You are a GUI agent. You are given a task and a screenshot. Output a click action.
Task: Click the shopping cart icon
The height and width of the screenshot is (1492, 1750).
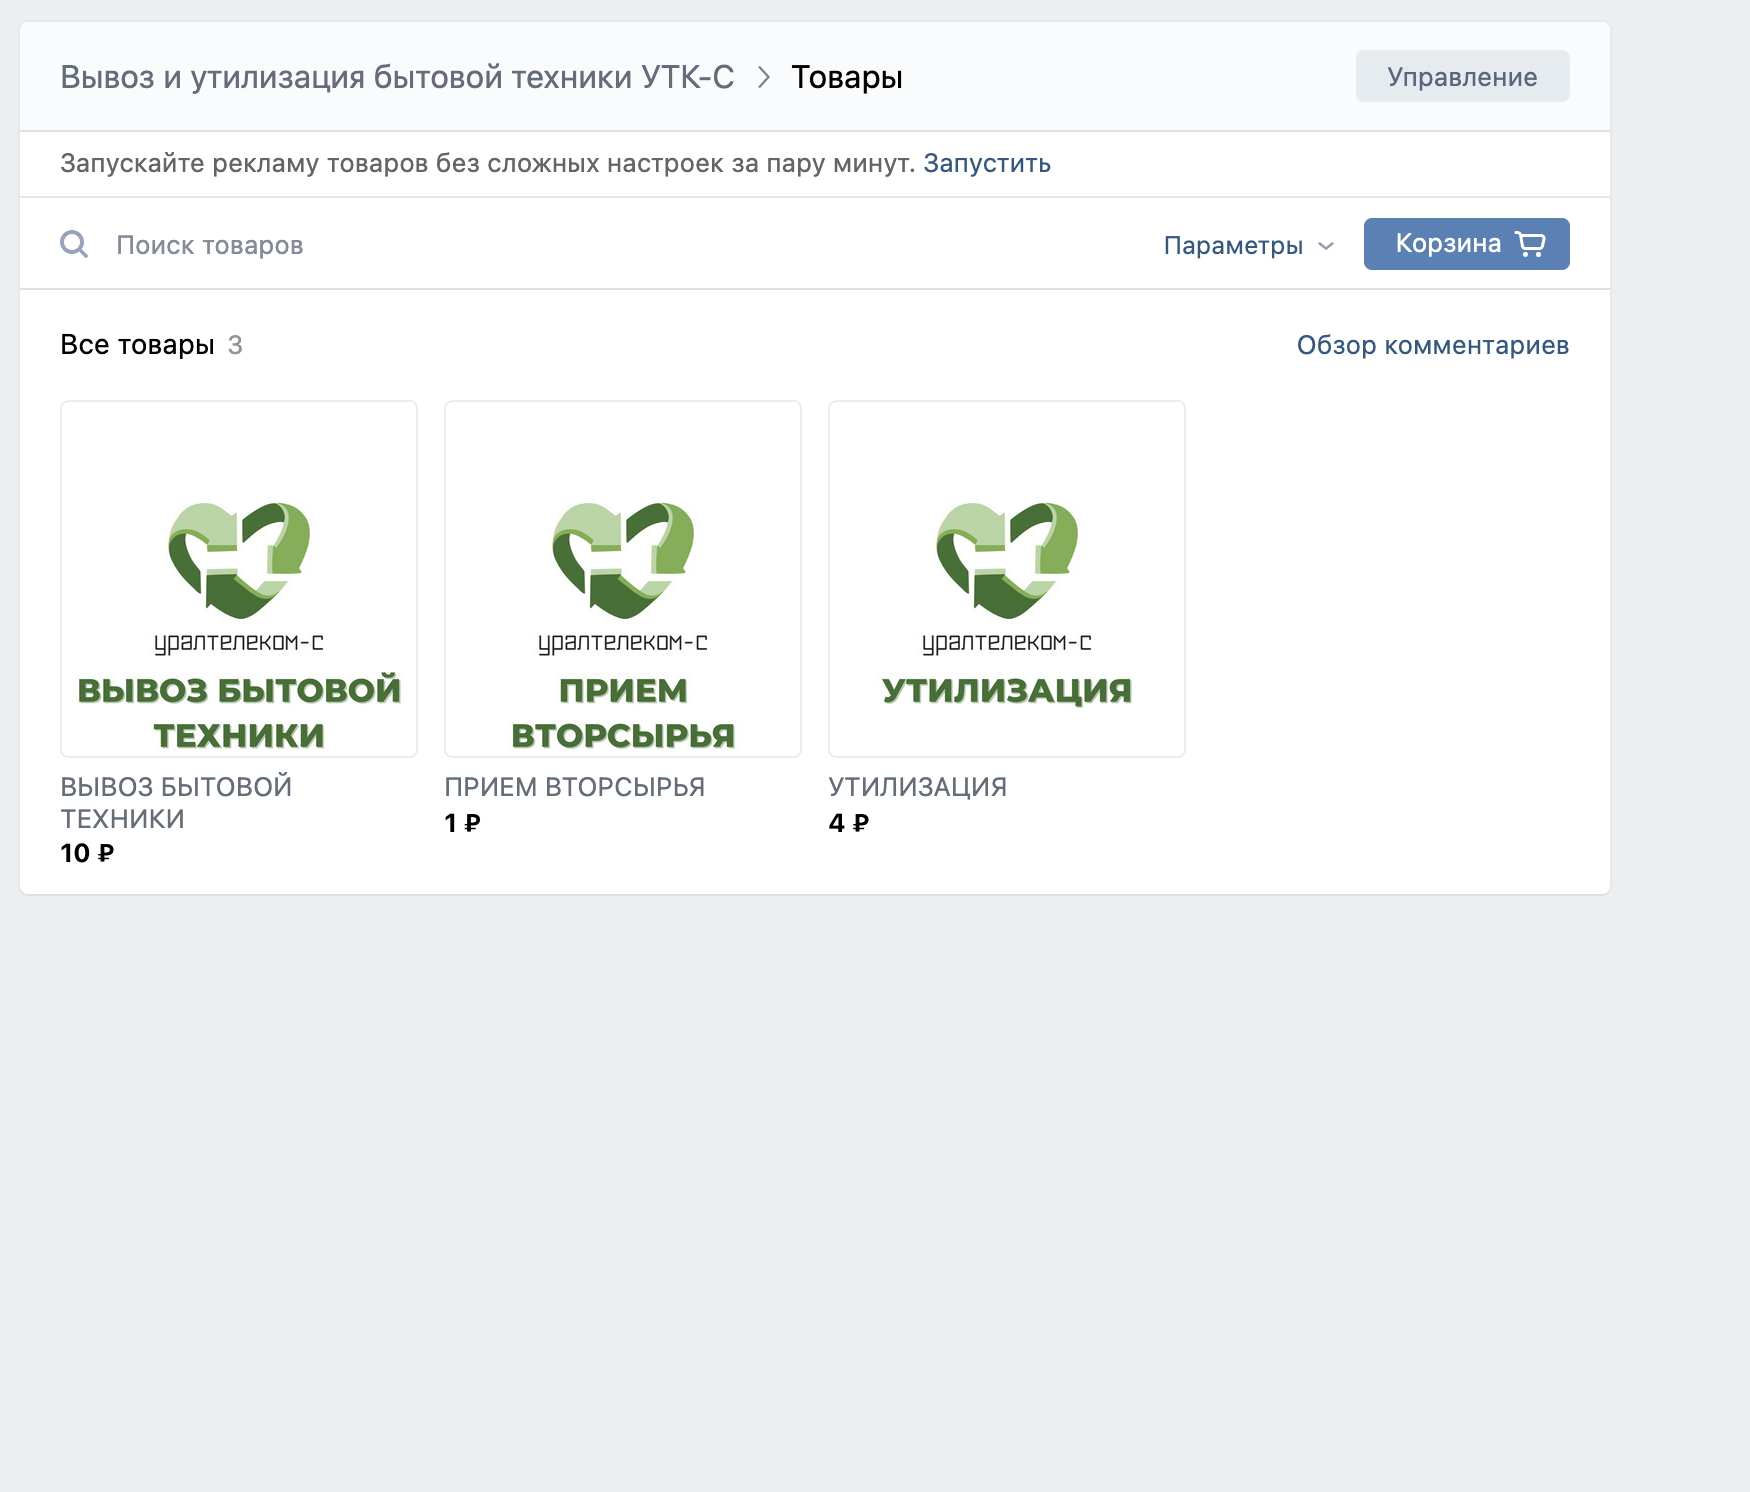1530,244
